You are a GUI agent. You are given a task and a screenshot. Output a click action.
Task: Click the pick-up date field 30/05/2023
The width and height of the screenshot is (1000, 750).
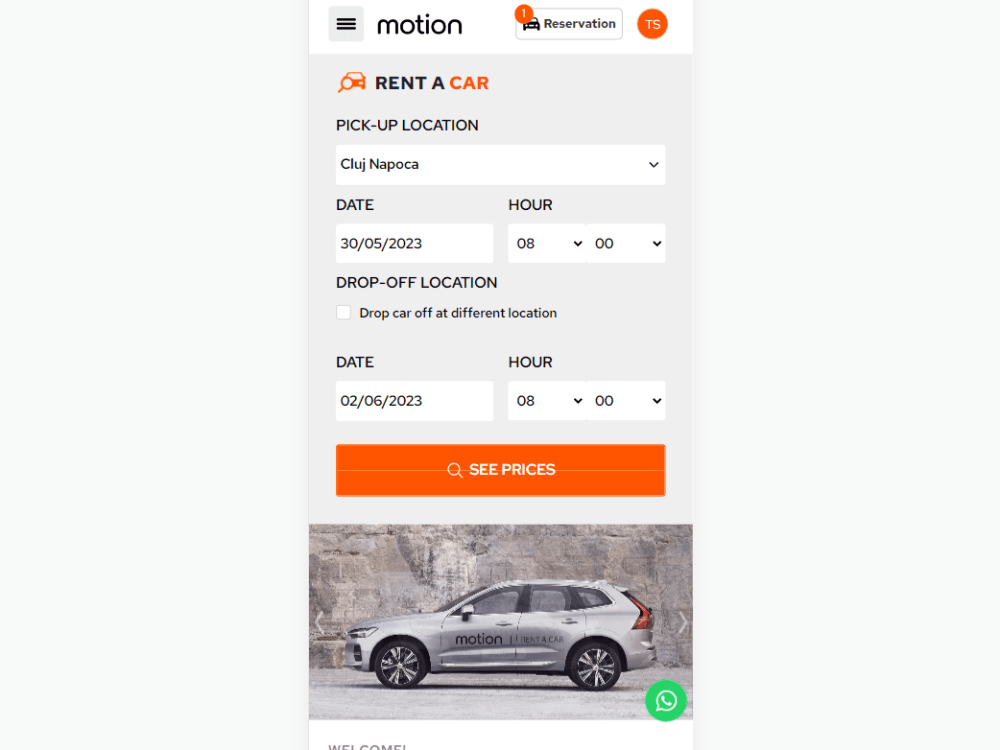[x=415, y=244]
